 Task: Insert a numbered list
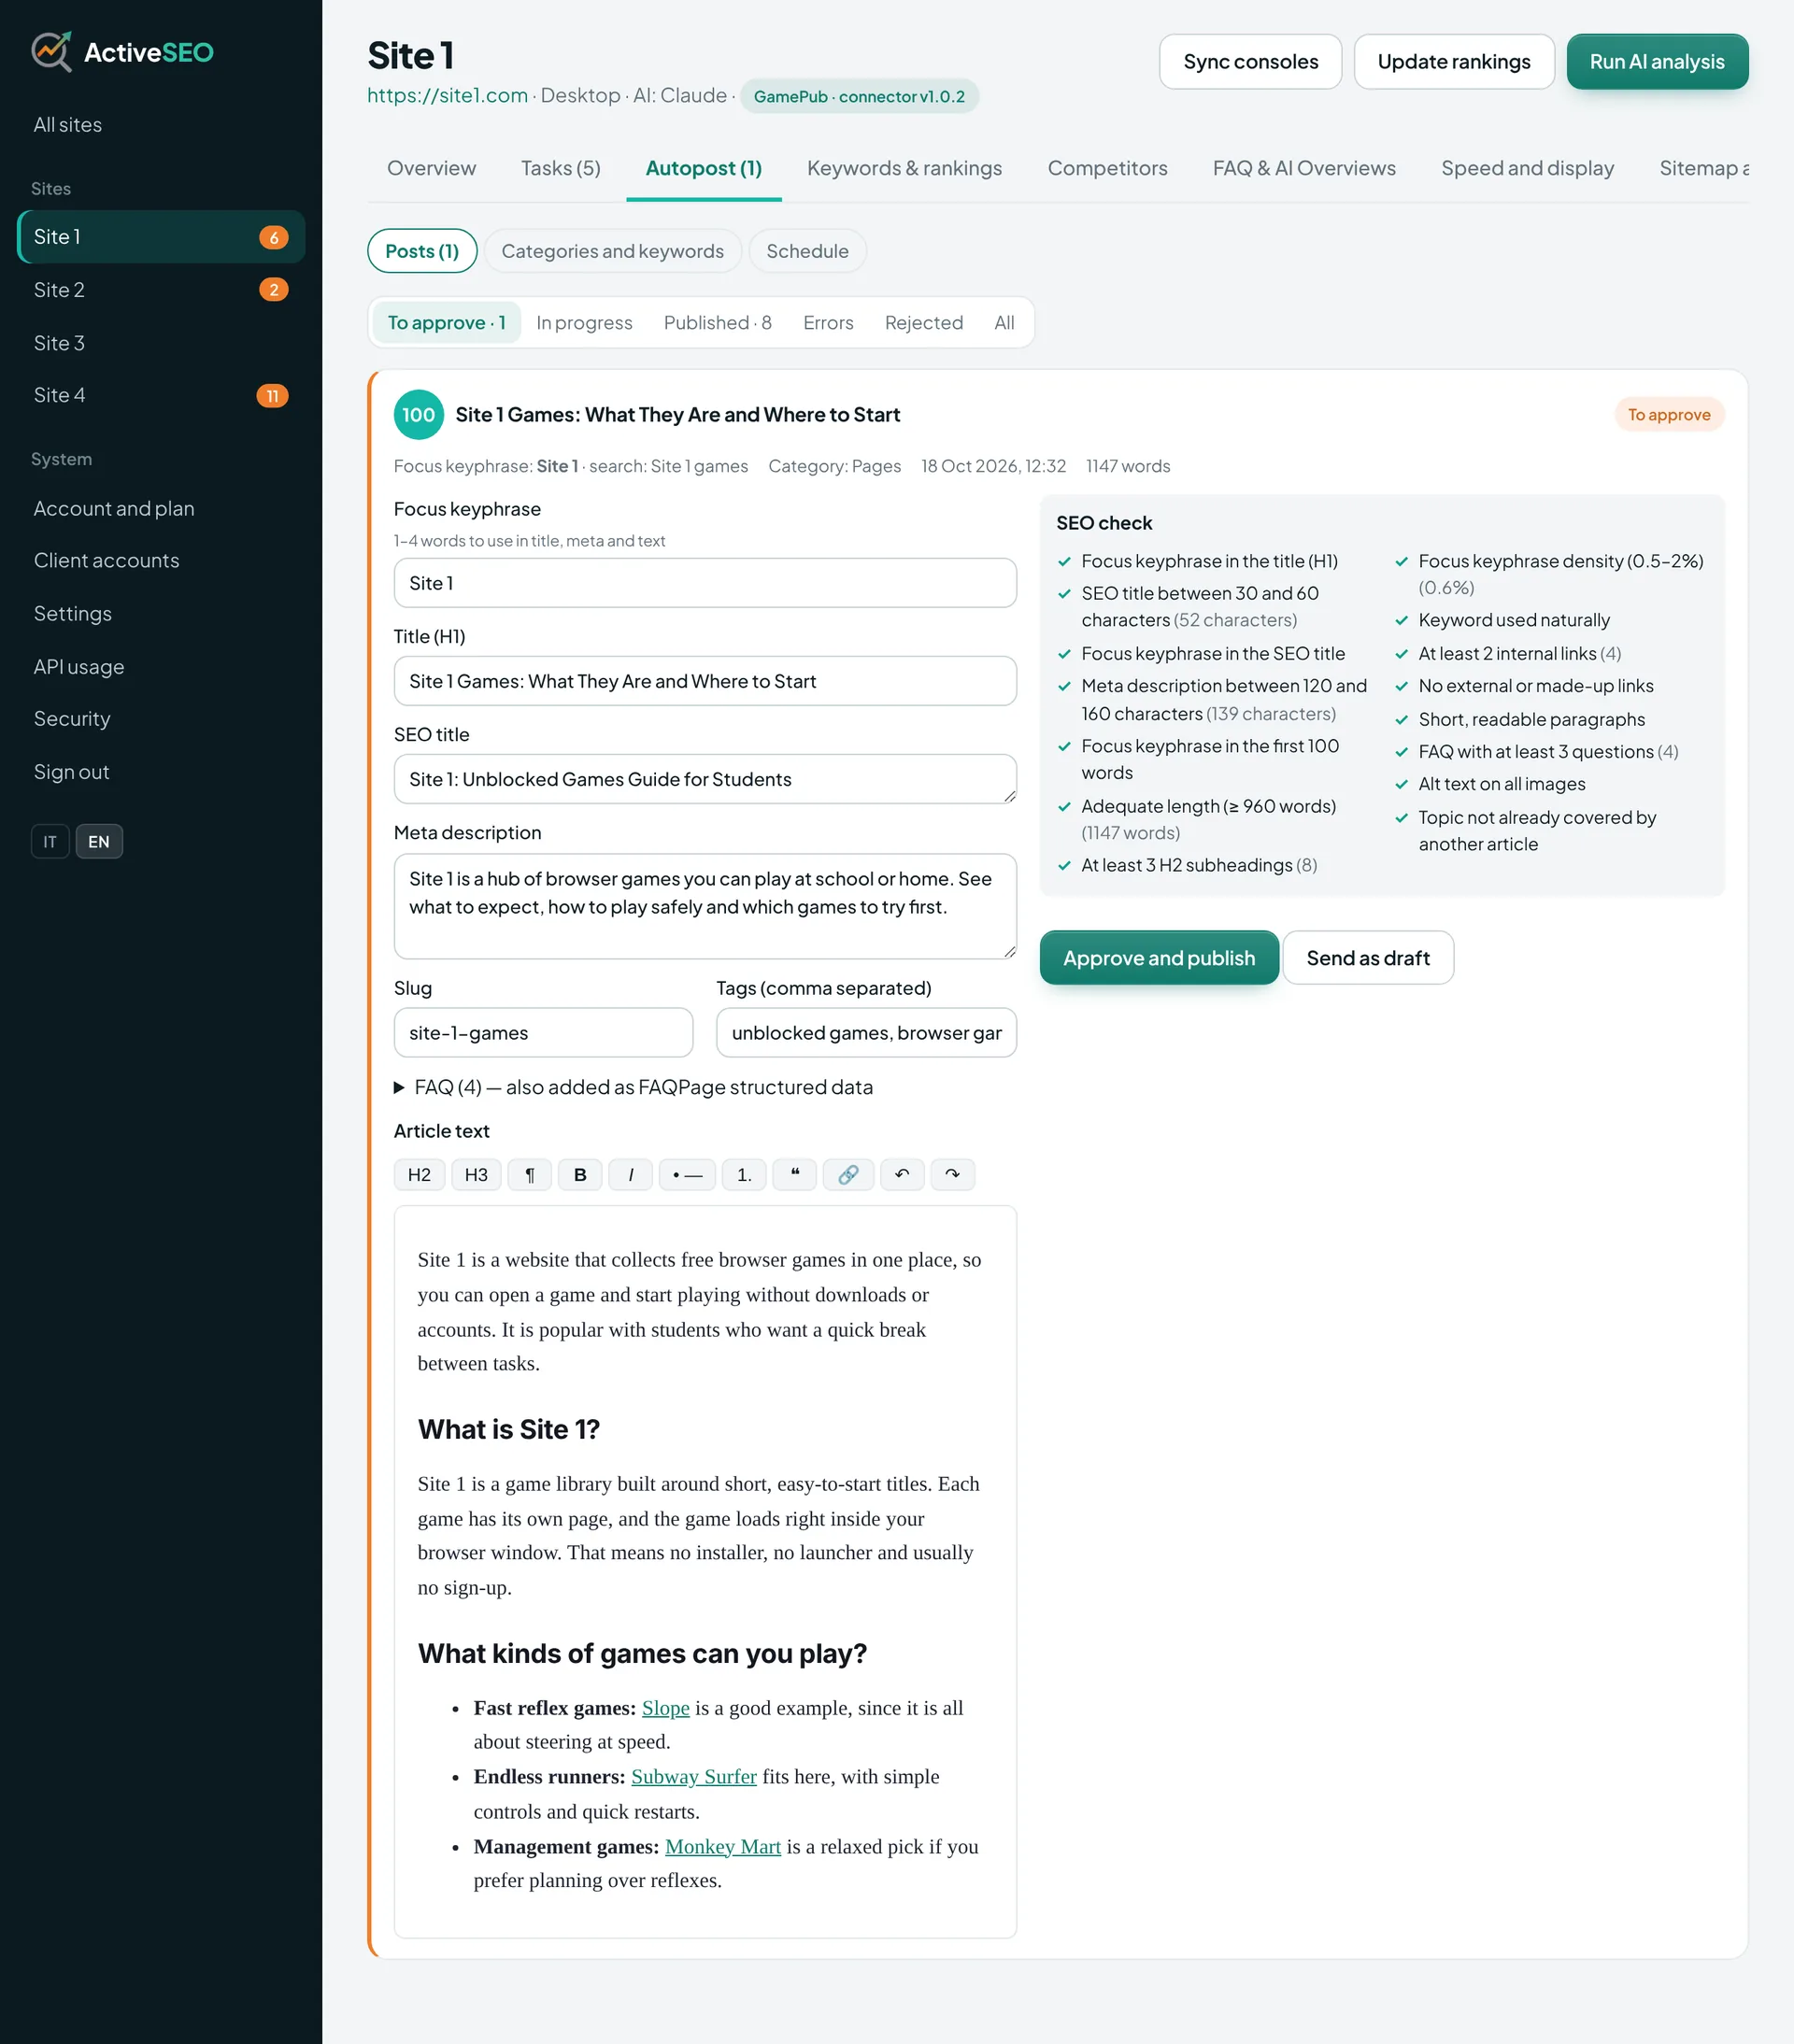click(744, 1174)
